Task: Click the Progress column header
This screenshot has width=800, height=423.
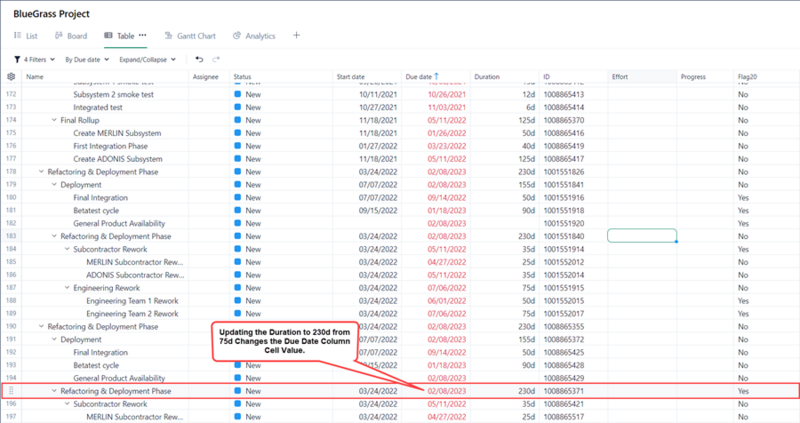Action: 693,77
